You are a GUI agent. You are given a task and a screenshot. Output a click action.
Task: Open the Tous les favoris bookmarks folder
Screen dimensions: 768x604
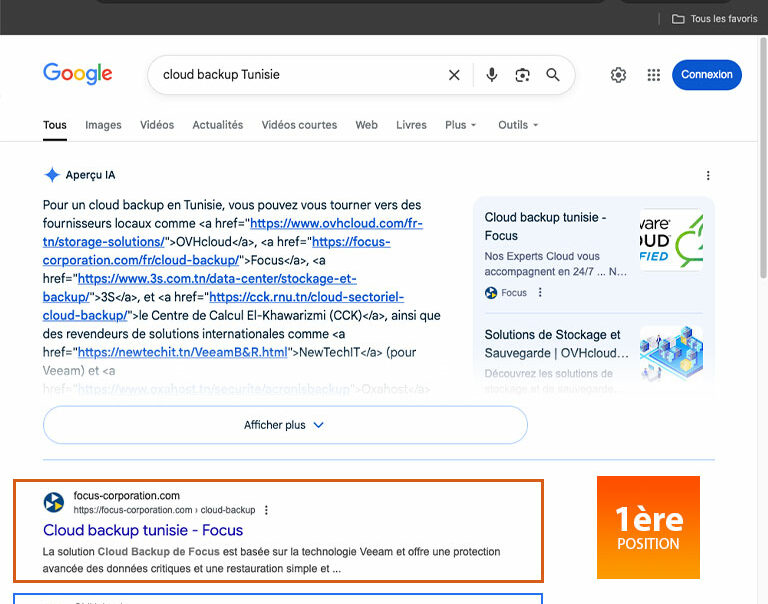(x=714, y=19)
